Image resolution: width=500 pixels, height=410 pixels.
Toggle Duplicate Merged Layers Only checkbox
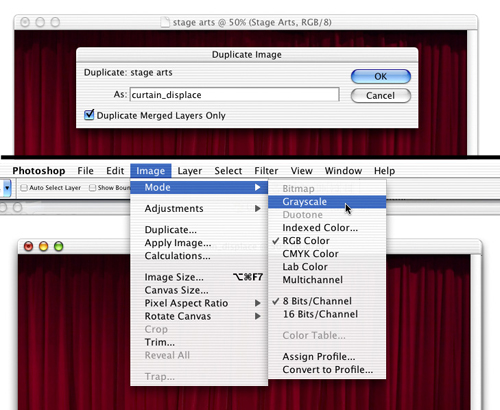tap(89, 115)
